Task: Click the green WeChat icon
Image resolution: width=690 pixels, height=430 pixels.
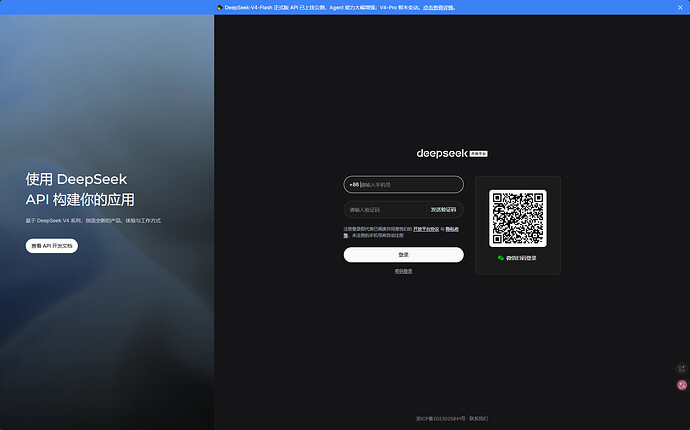Action: pos(501,258)
